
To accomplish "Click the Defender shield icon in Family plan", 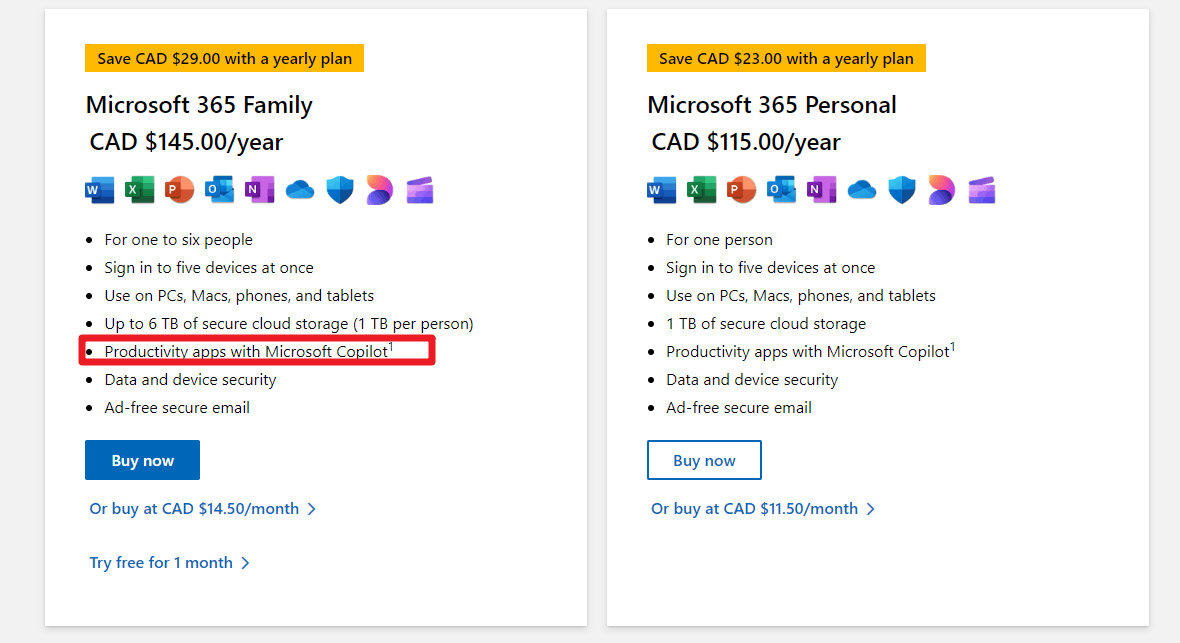I will click(x=341, y=190).
